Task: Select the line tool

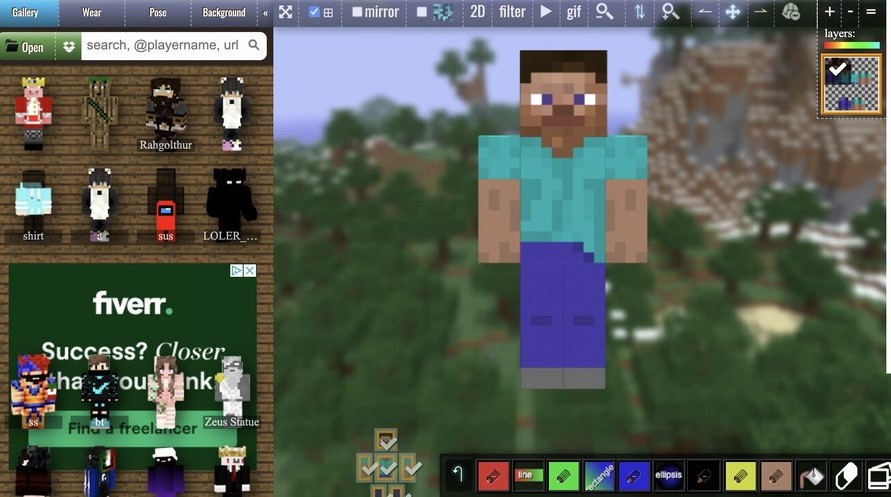Action: [x=528, y=475]
